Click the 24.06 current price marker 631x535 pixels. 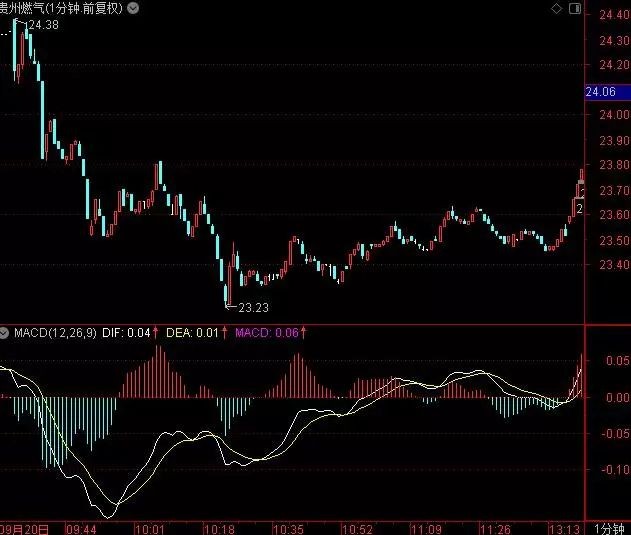coord(607,92)
